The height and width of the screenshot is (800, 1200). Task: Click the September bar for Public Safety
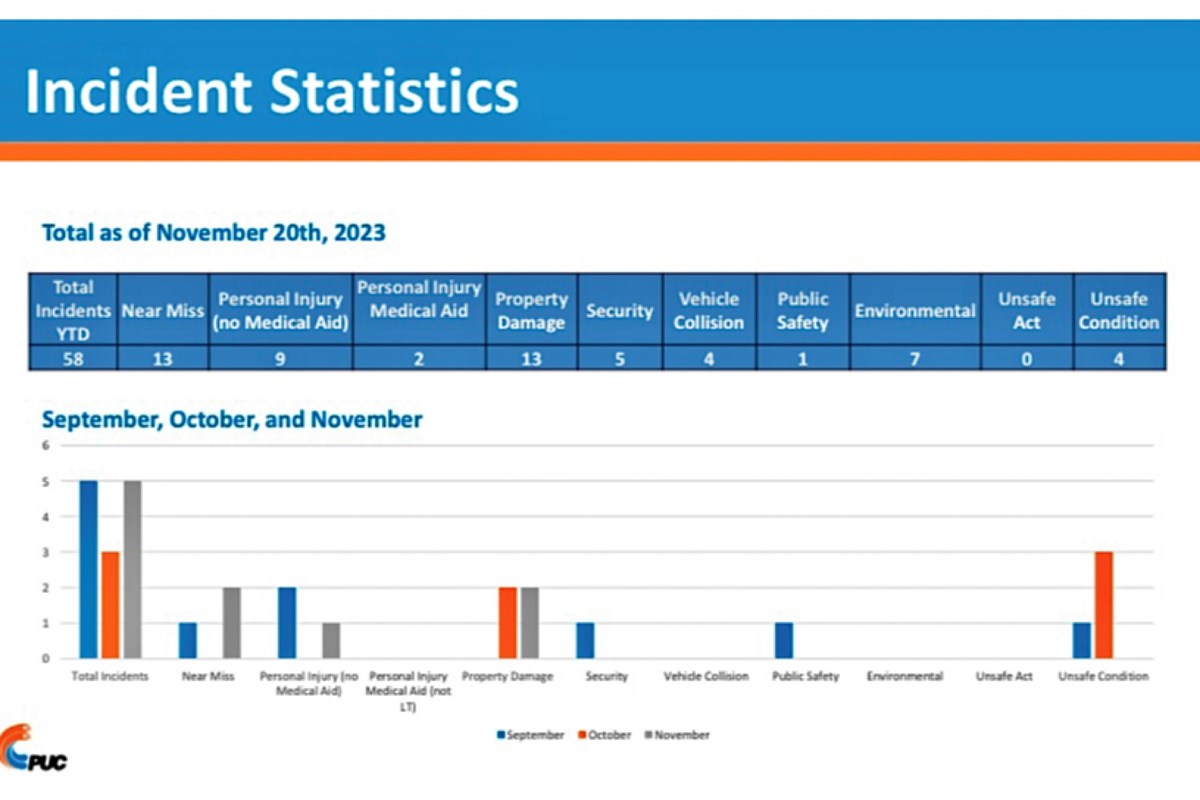click(x=784, y=641)
